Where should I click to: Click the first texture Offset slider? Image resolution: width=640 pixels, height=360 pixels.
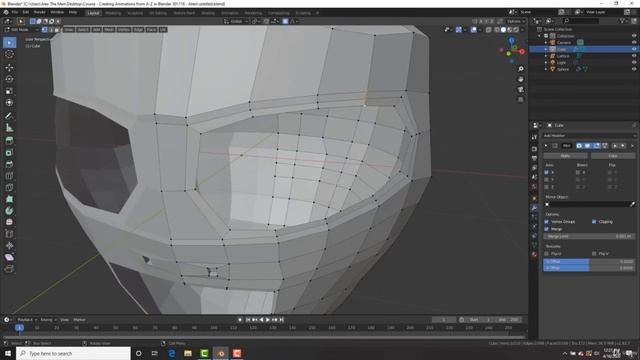[589, 261]
